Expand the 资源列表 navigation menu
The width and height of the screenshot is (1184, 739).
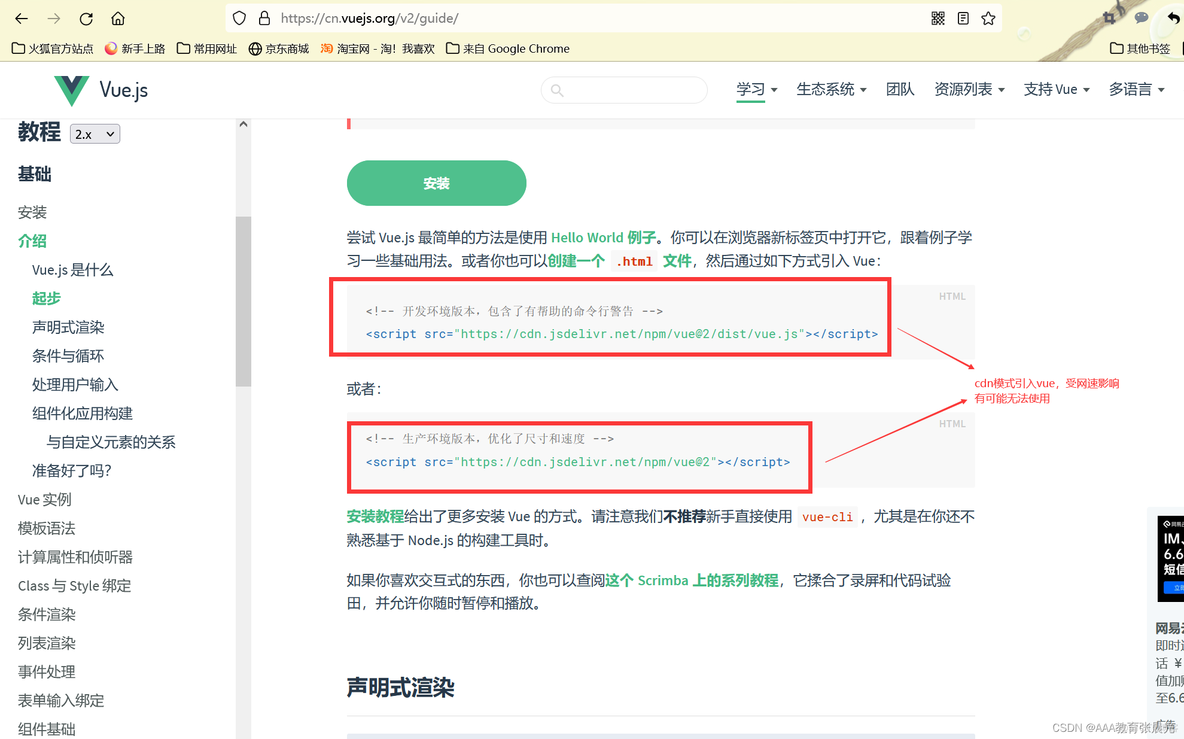tap(970, 89)
